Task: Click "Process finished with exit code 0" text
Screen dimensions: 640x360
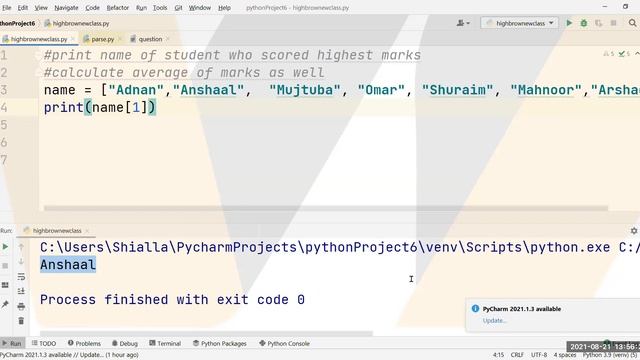Action: click(172, 300)
